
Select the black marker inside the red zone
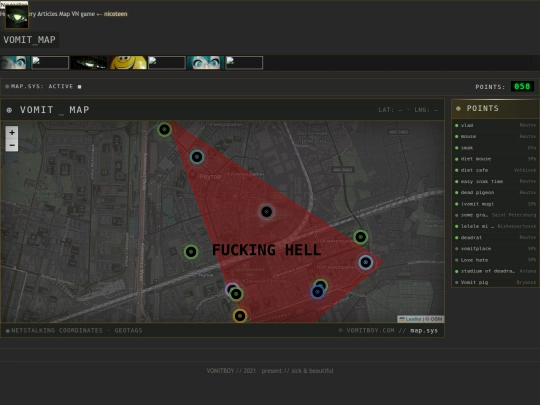(267, 212)
